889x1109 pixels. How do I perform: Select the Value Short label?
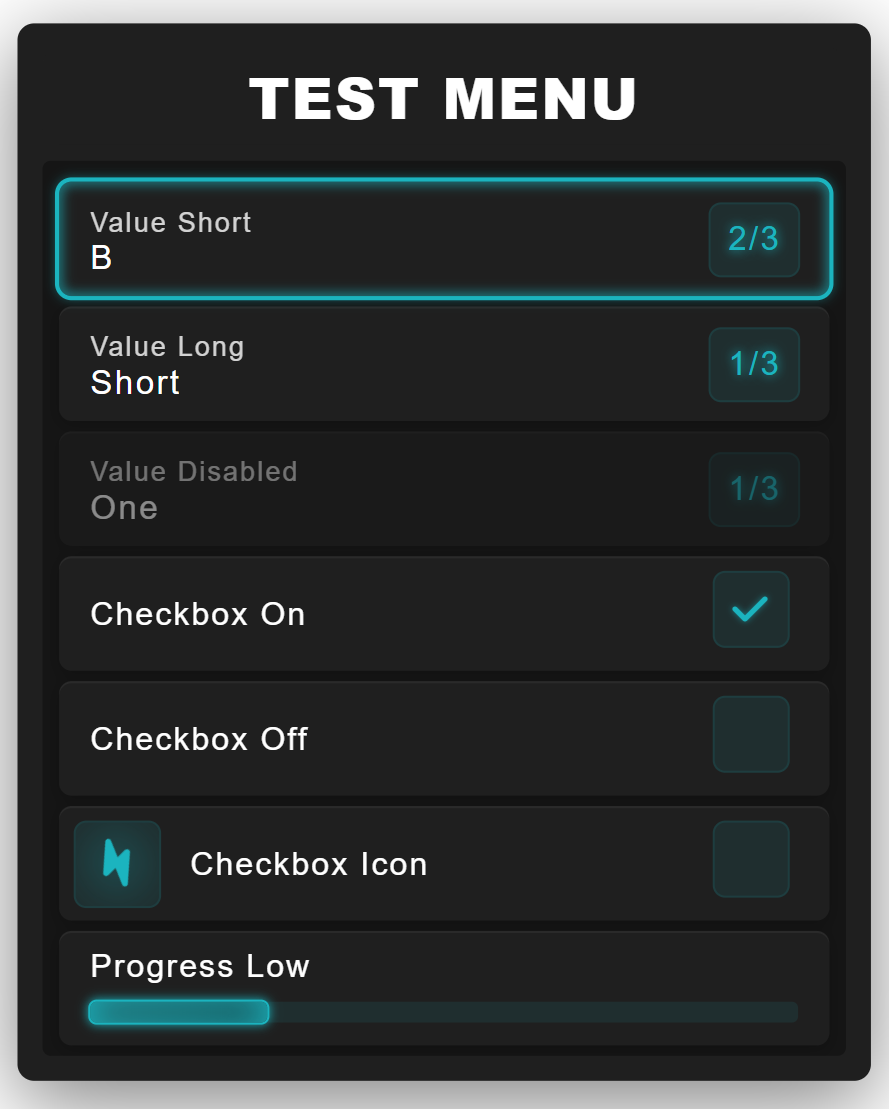click(x=171, y=222)
